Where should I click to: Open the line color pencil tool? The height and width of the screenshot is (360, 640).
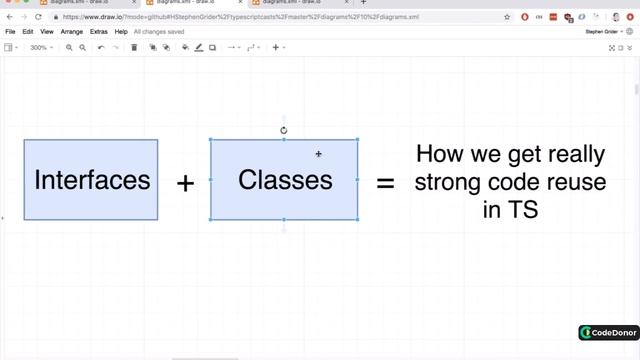pyautogui.click(x=199, y=48)
